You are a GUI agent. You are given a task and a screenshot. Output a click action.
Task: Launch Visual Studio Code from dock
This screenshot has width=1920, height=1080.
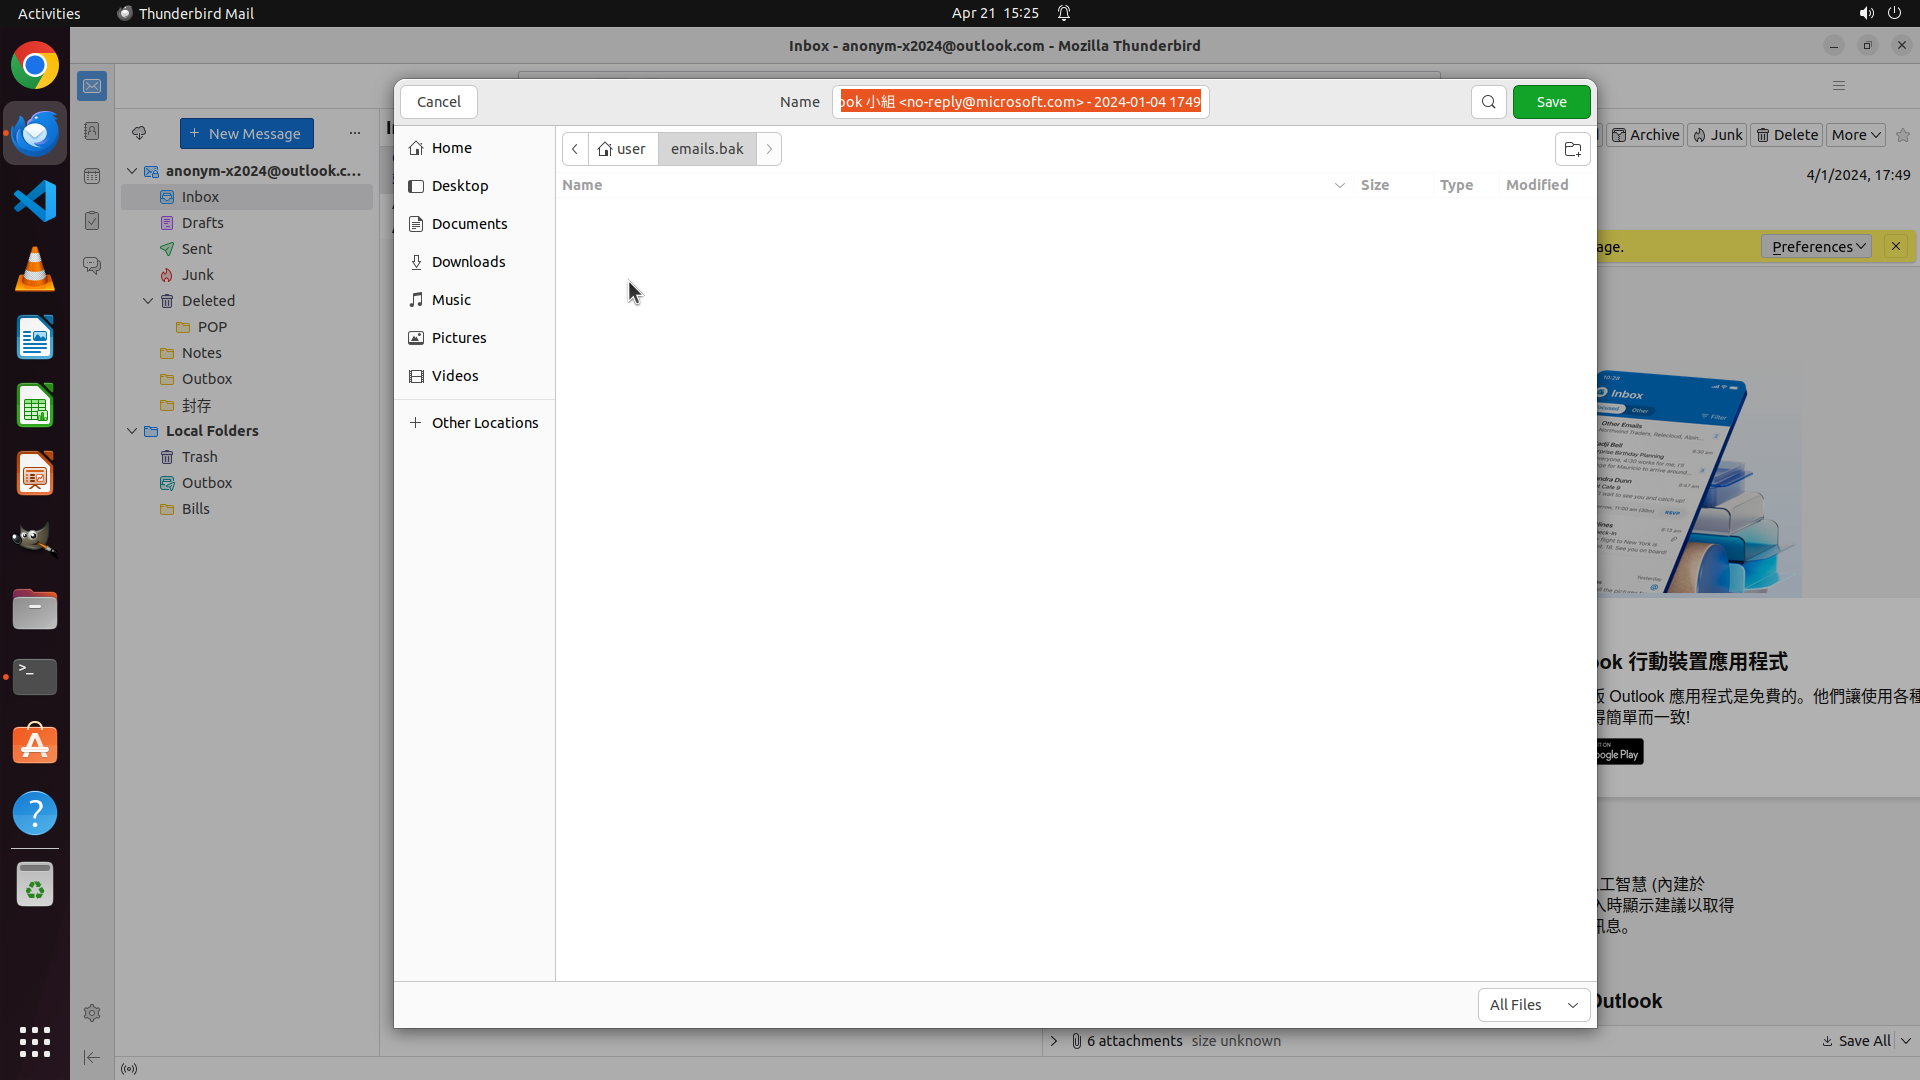coord(35,201)
